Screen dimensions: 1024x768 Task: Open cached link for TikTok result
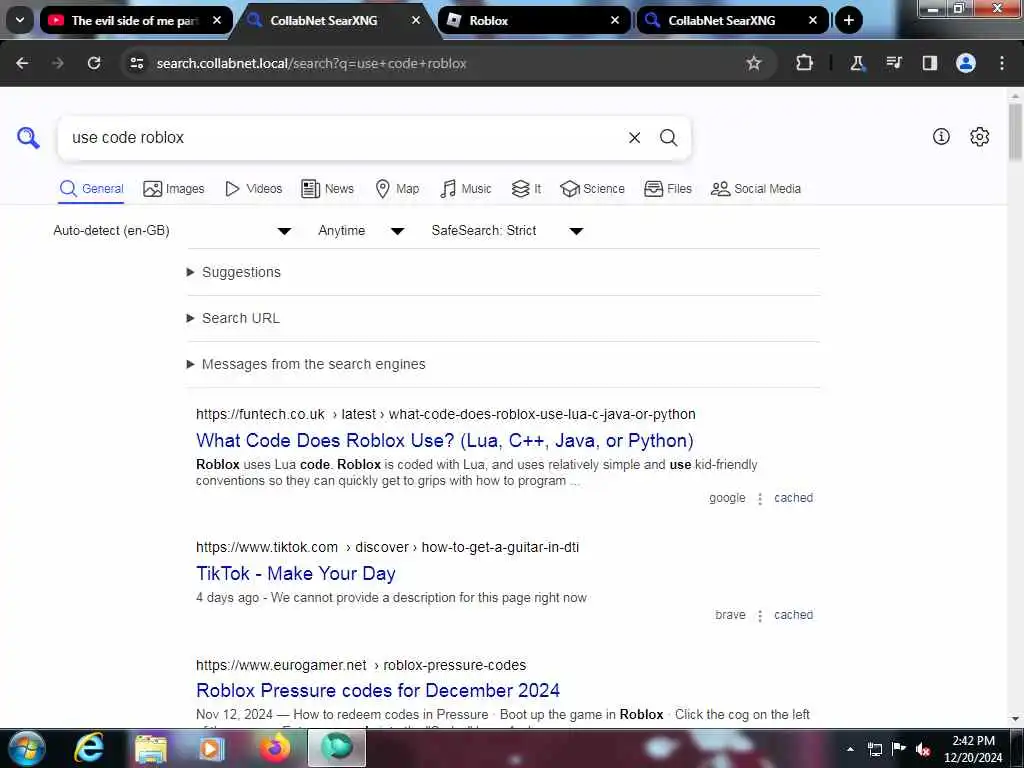point(793,615)
